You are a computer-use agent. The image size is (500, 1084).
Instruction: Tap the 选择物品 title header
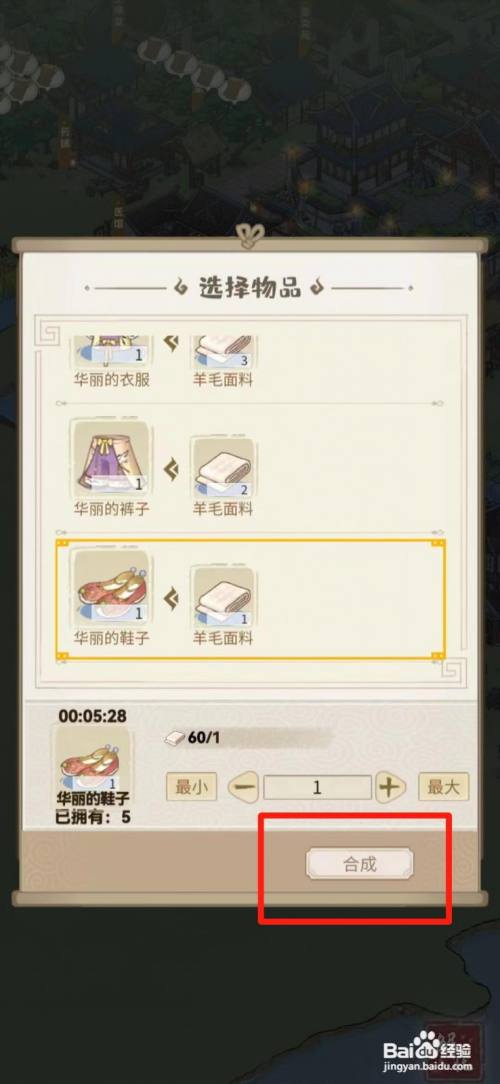250,288
